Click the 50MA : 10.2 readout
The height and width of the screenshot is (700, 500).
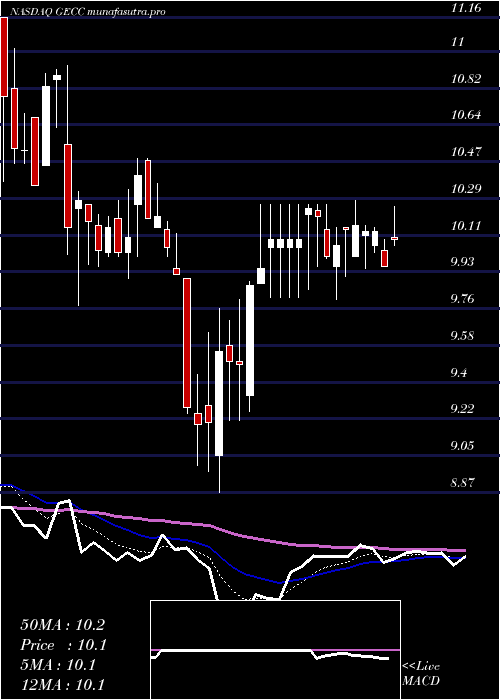point(63,625)
